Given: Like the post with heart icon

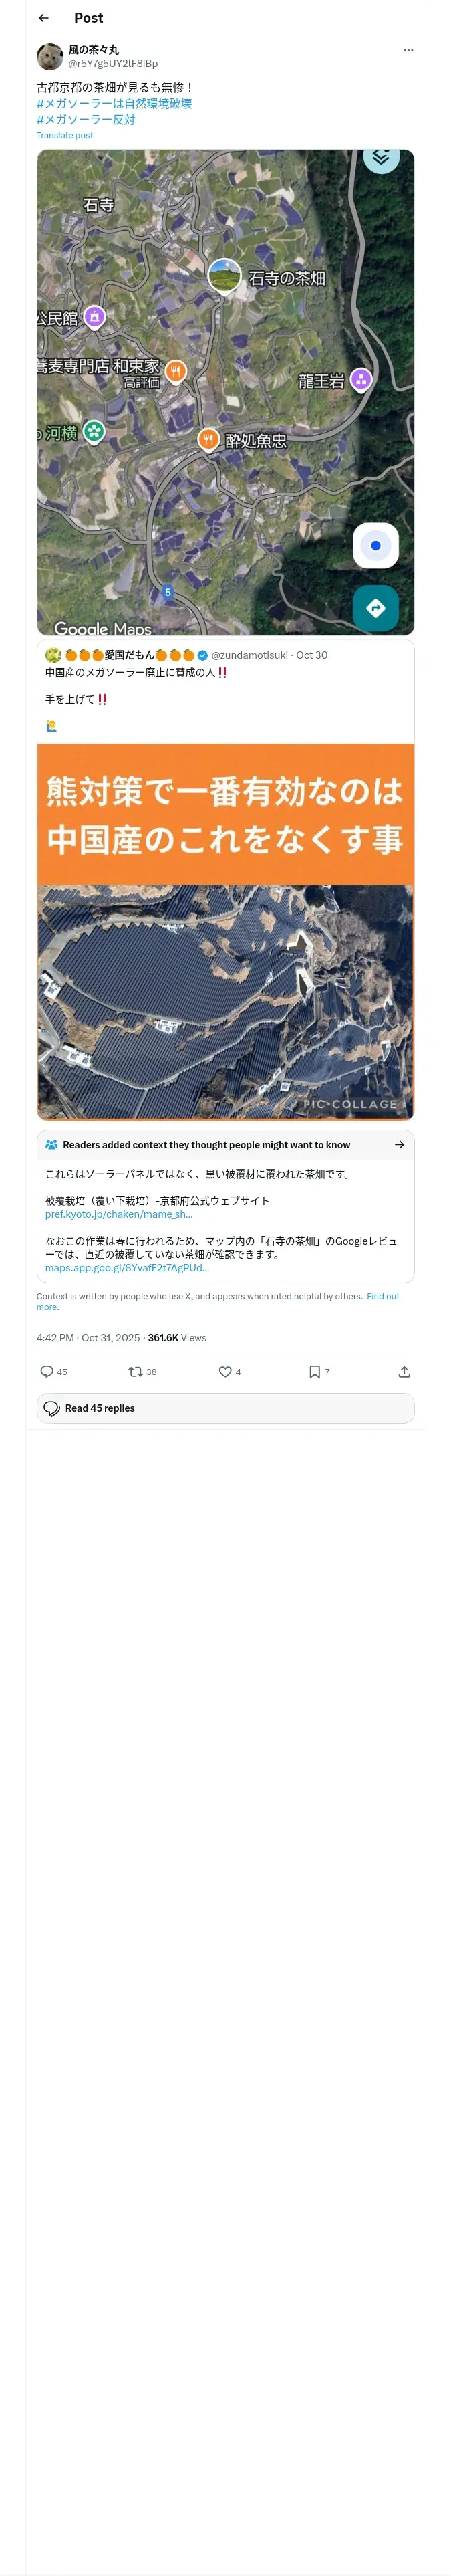Looking at the screenshot, I should [225, 1371].
